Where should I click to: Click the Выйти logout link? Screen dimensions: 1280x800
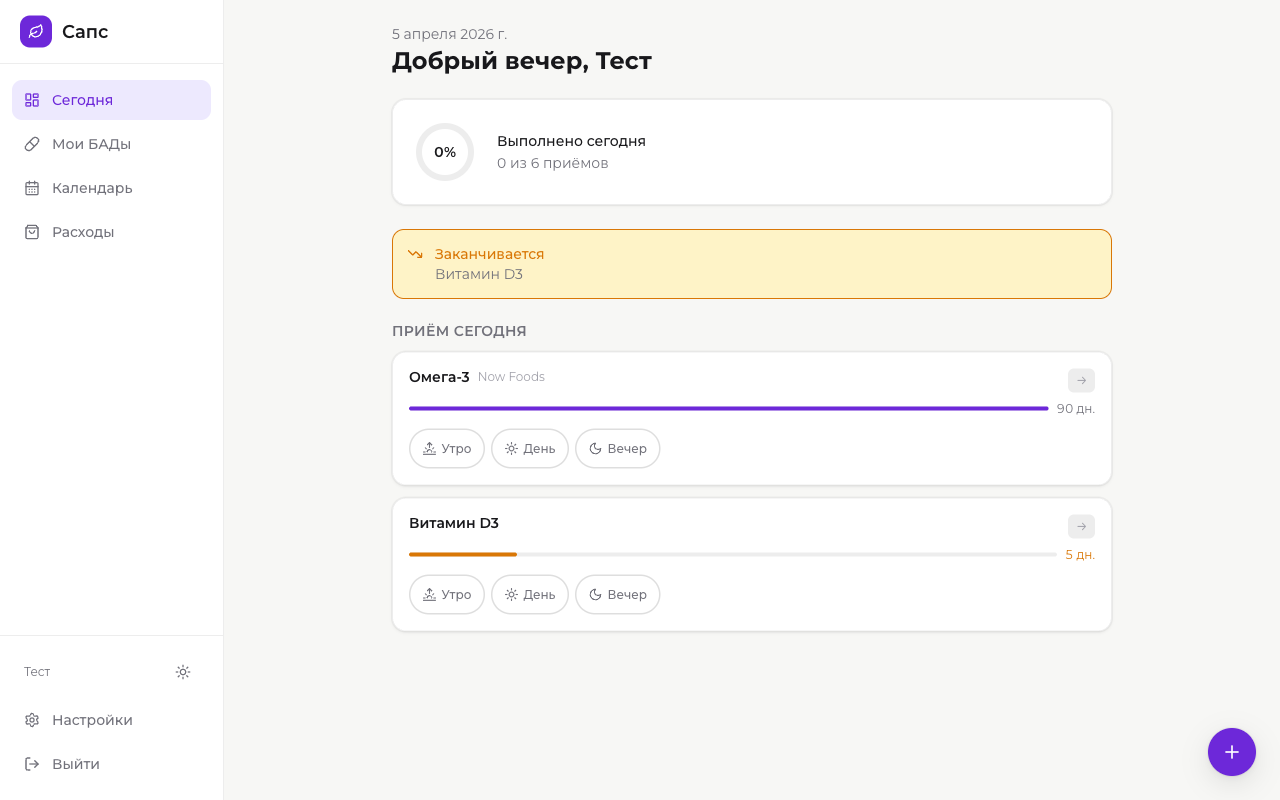(x=76, y=764)
